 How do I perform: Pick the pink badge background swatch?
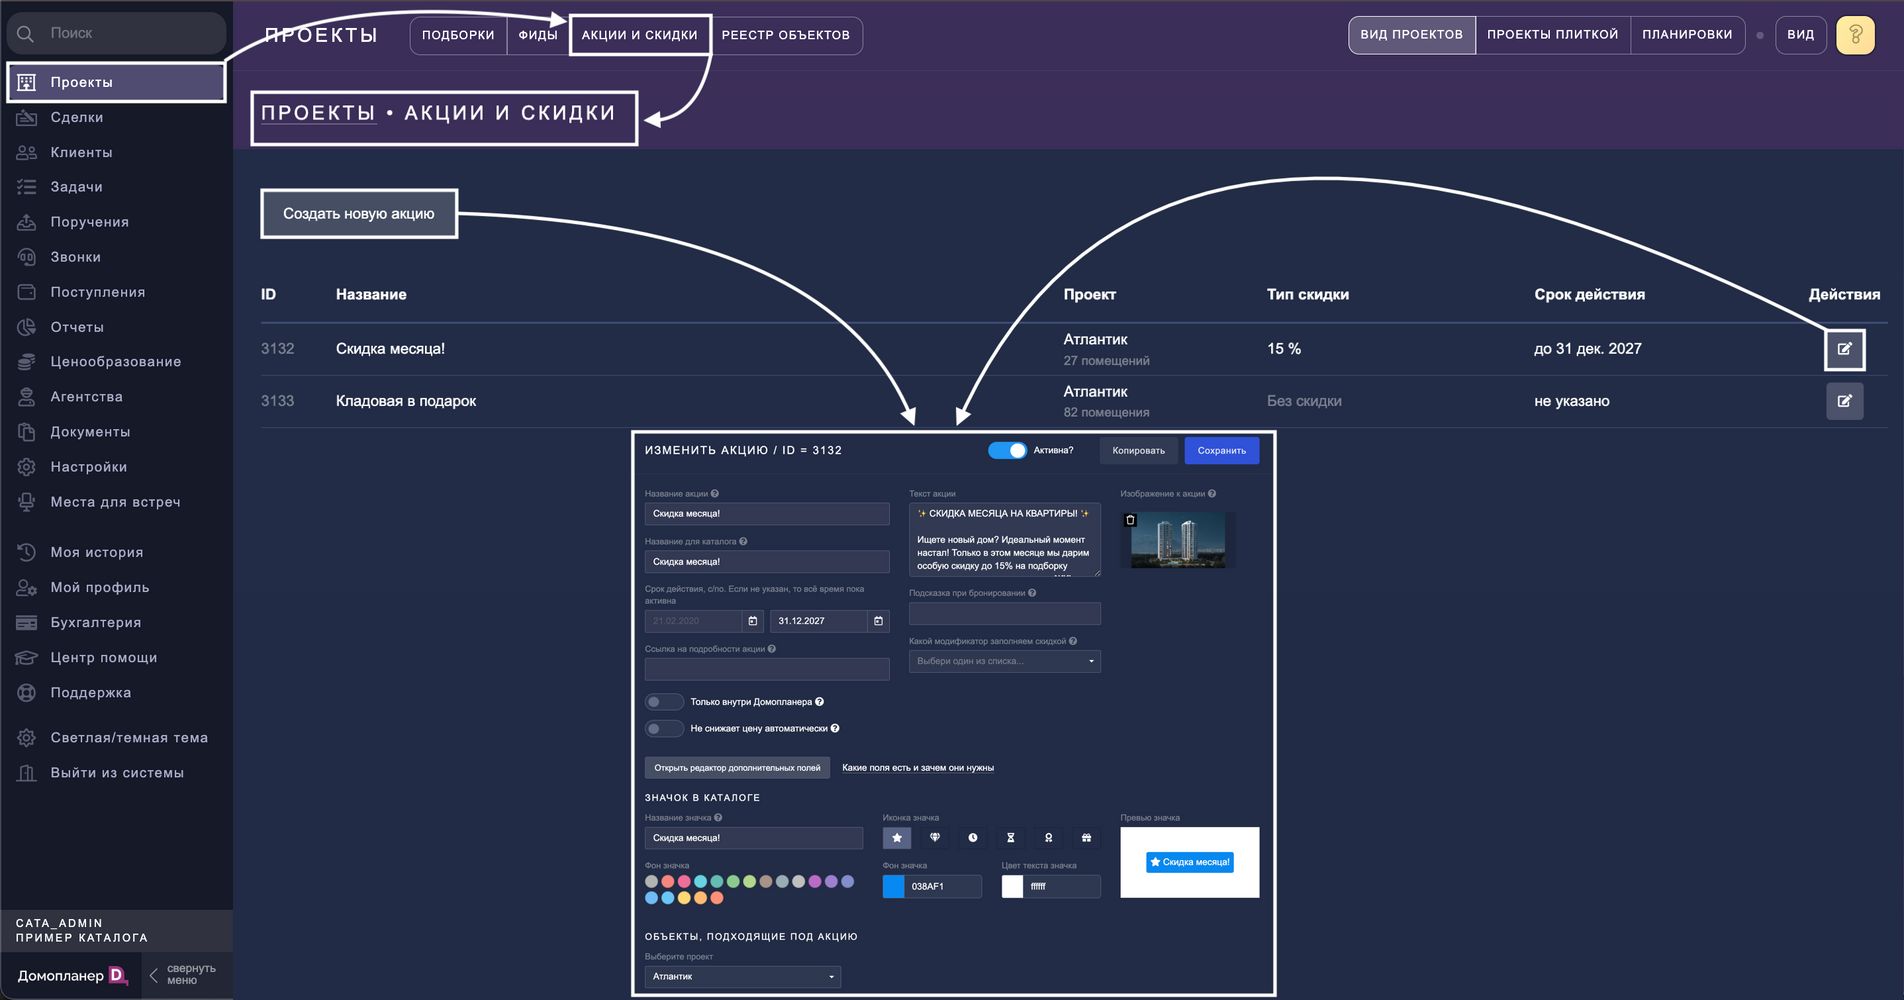[x=684, y=882]
